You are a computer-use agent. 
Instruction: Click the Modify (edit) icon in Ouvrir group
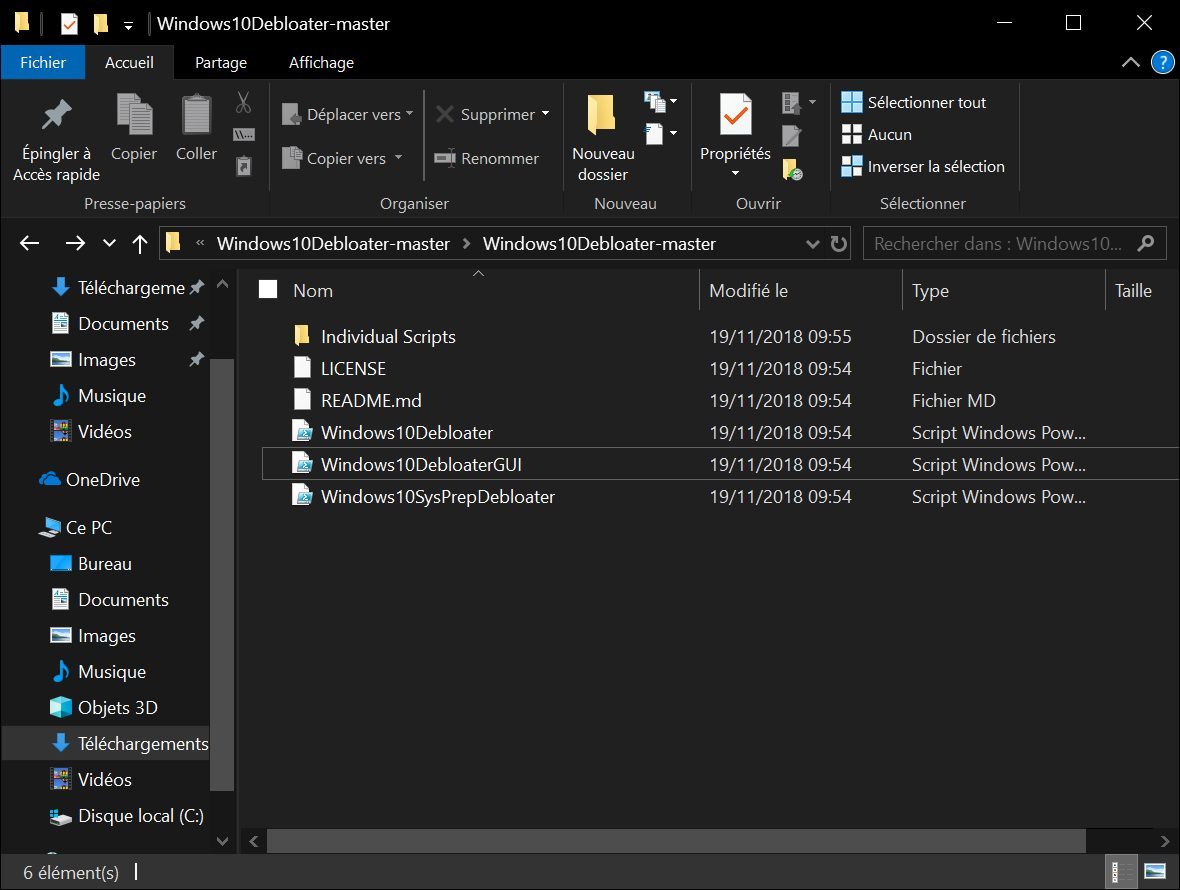[791, 135]
